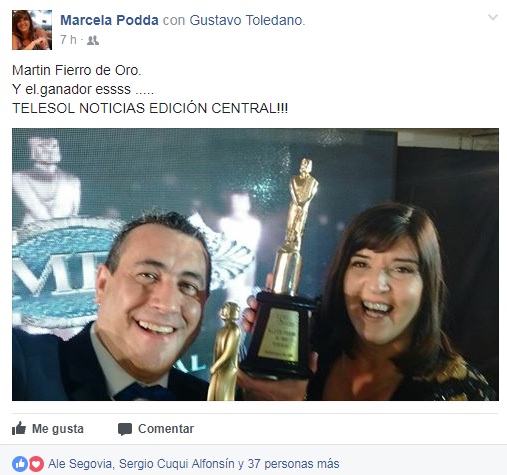Screen dimensions: 507x475
Task: Click the TELESOL NOTICIAS post text
Action: coord(150,108)
